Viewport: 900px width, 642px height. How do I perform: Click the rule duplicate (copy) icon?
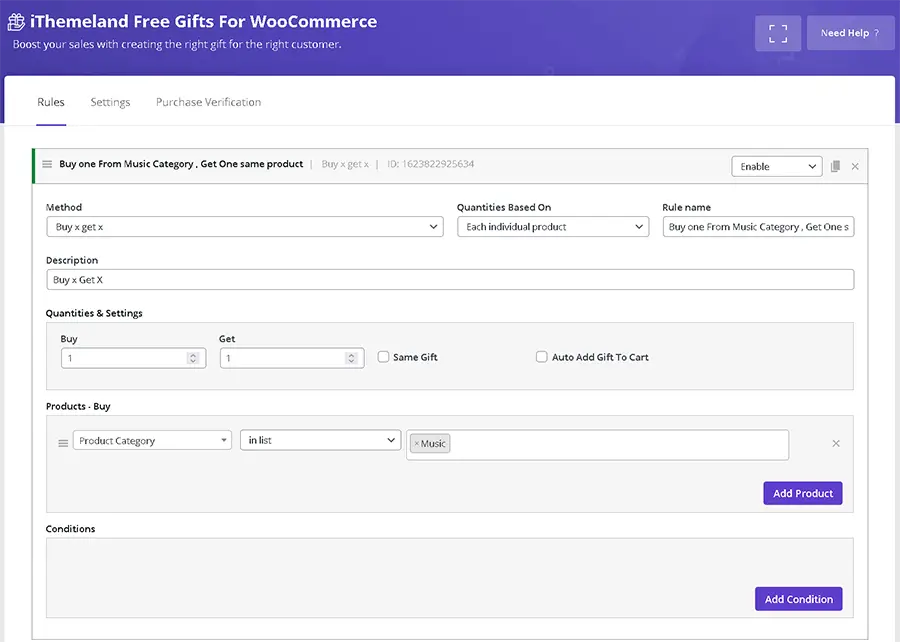coord(835,166)
